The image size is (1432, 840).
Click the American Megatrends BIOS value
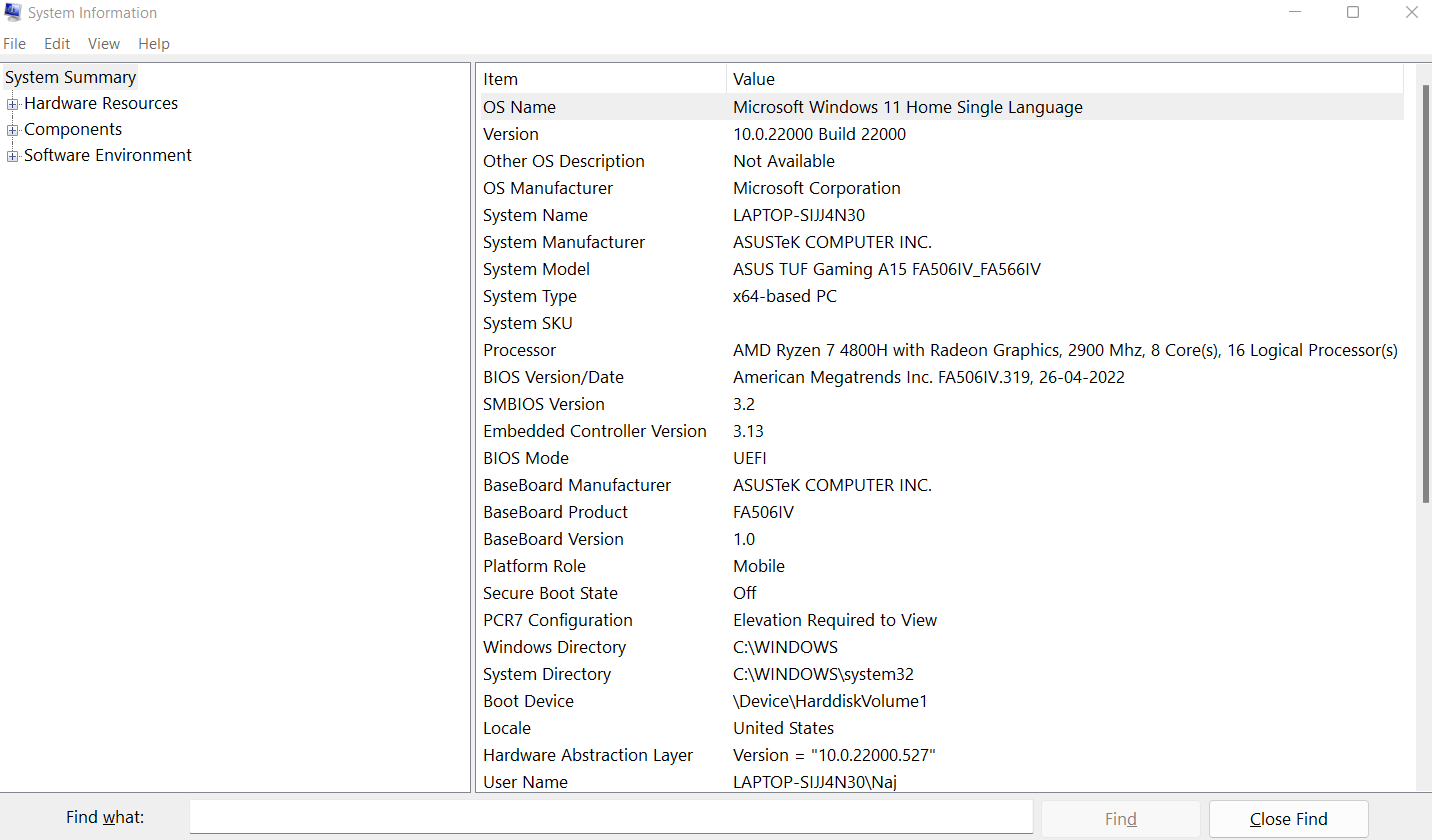pos(929,377)
